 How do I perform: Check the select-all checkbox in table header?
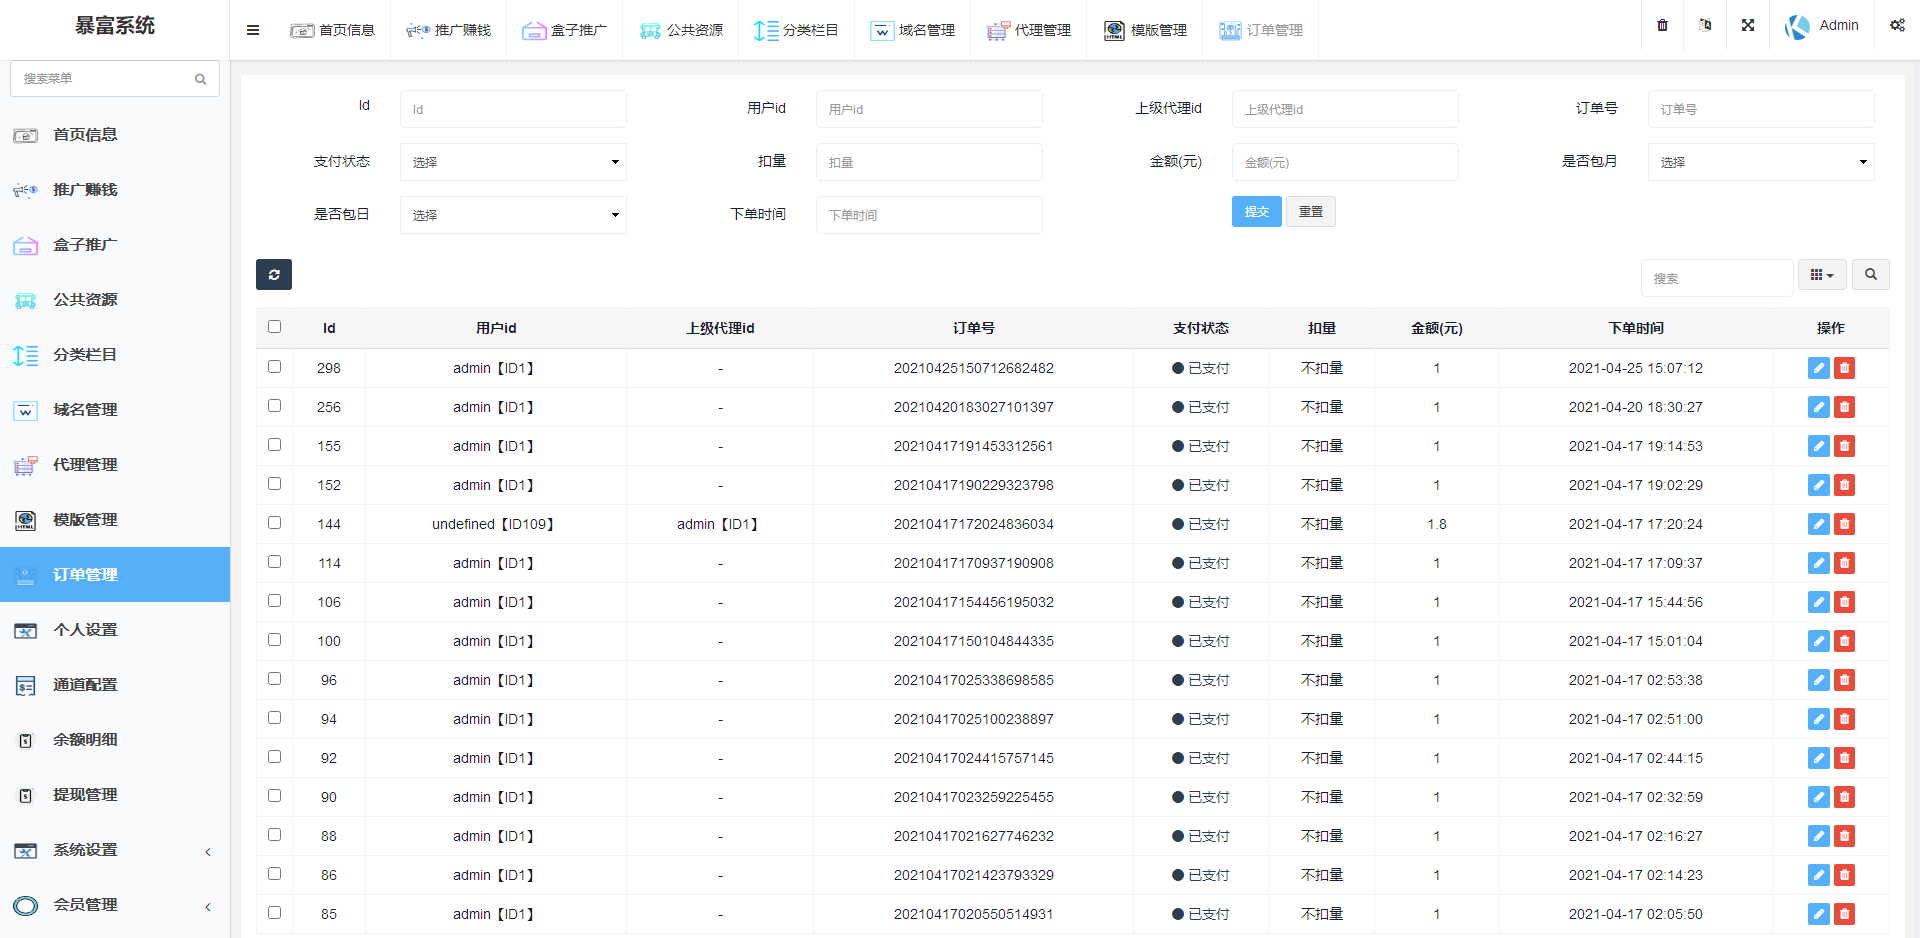click(x=274, y=327)
